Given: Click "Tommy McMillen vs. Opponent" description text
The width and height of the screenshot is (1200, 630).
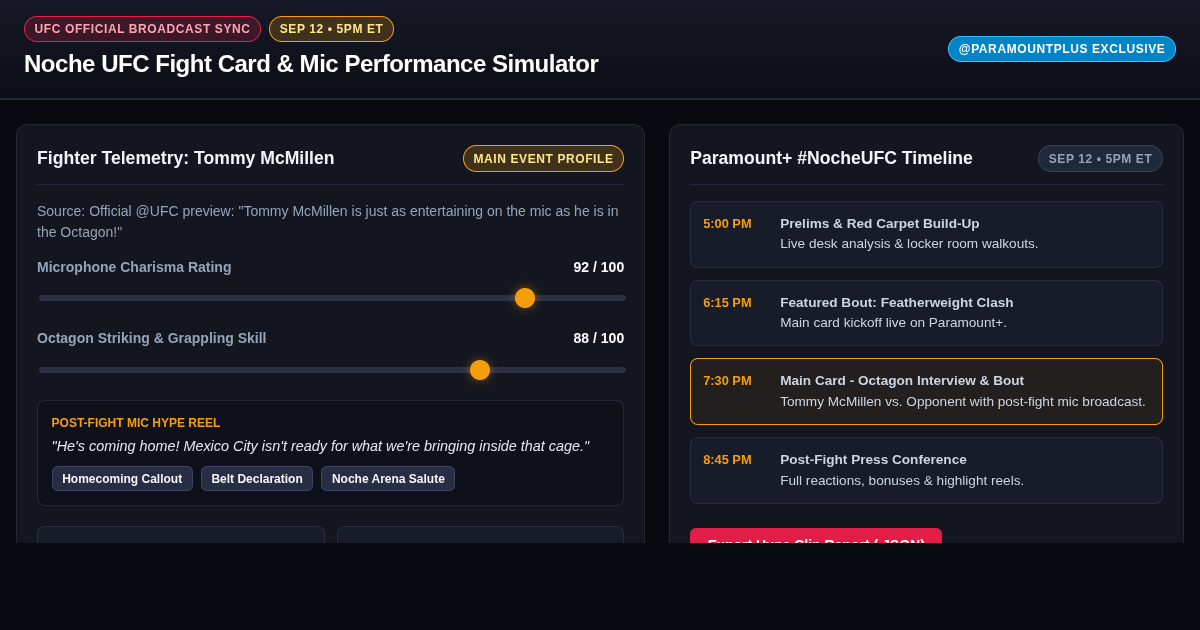Looking at the screenshot, I should pyautogui.click(x=963, y=402).
